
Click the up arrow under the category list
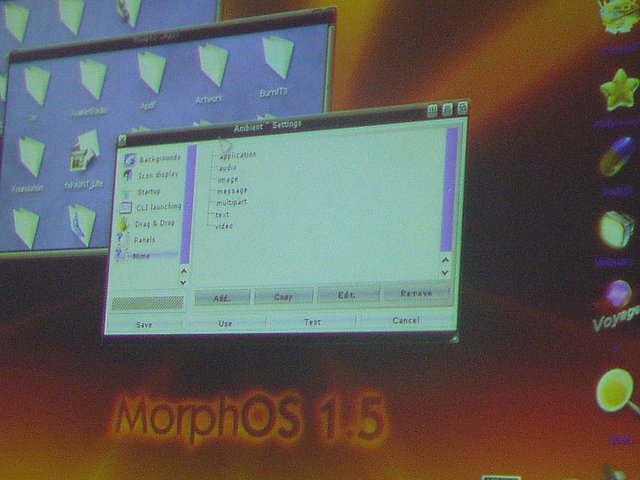coord(184,271)
